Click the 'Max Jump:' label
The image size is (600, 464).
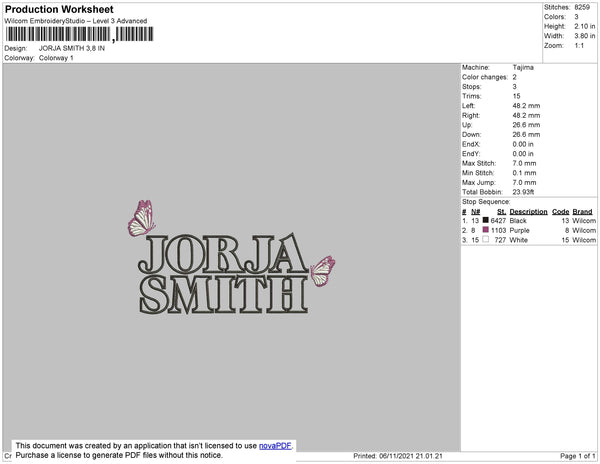[479, 182]
